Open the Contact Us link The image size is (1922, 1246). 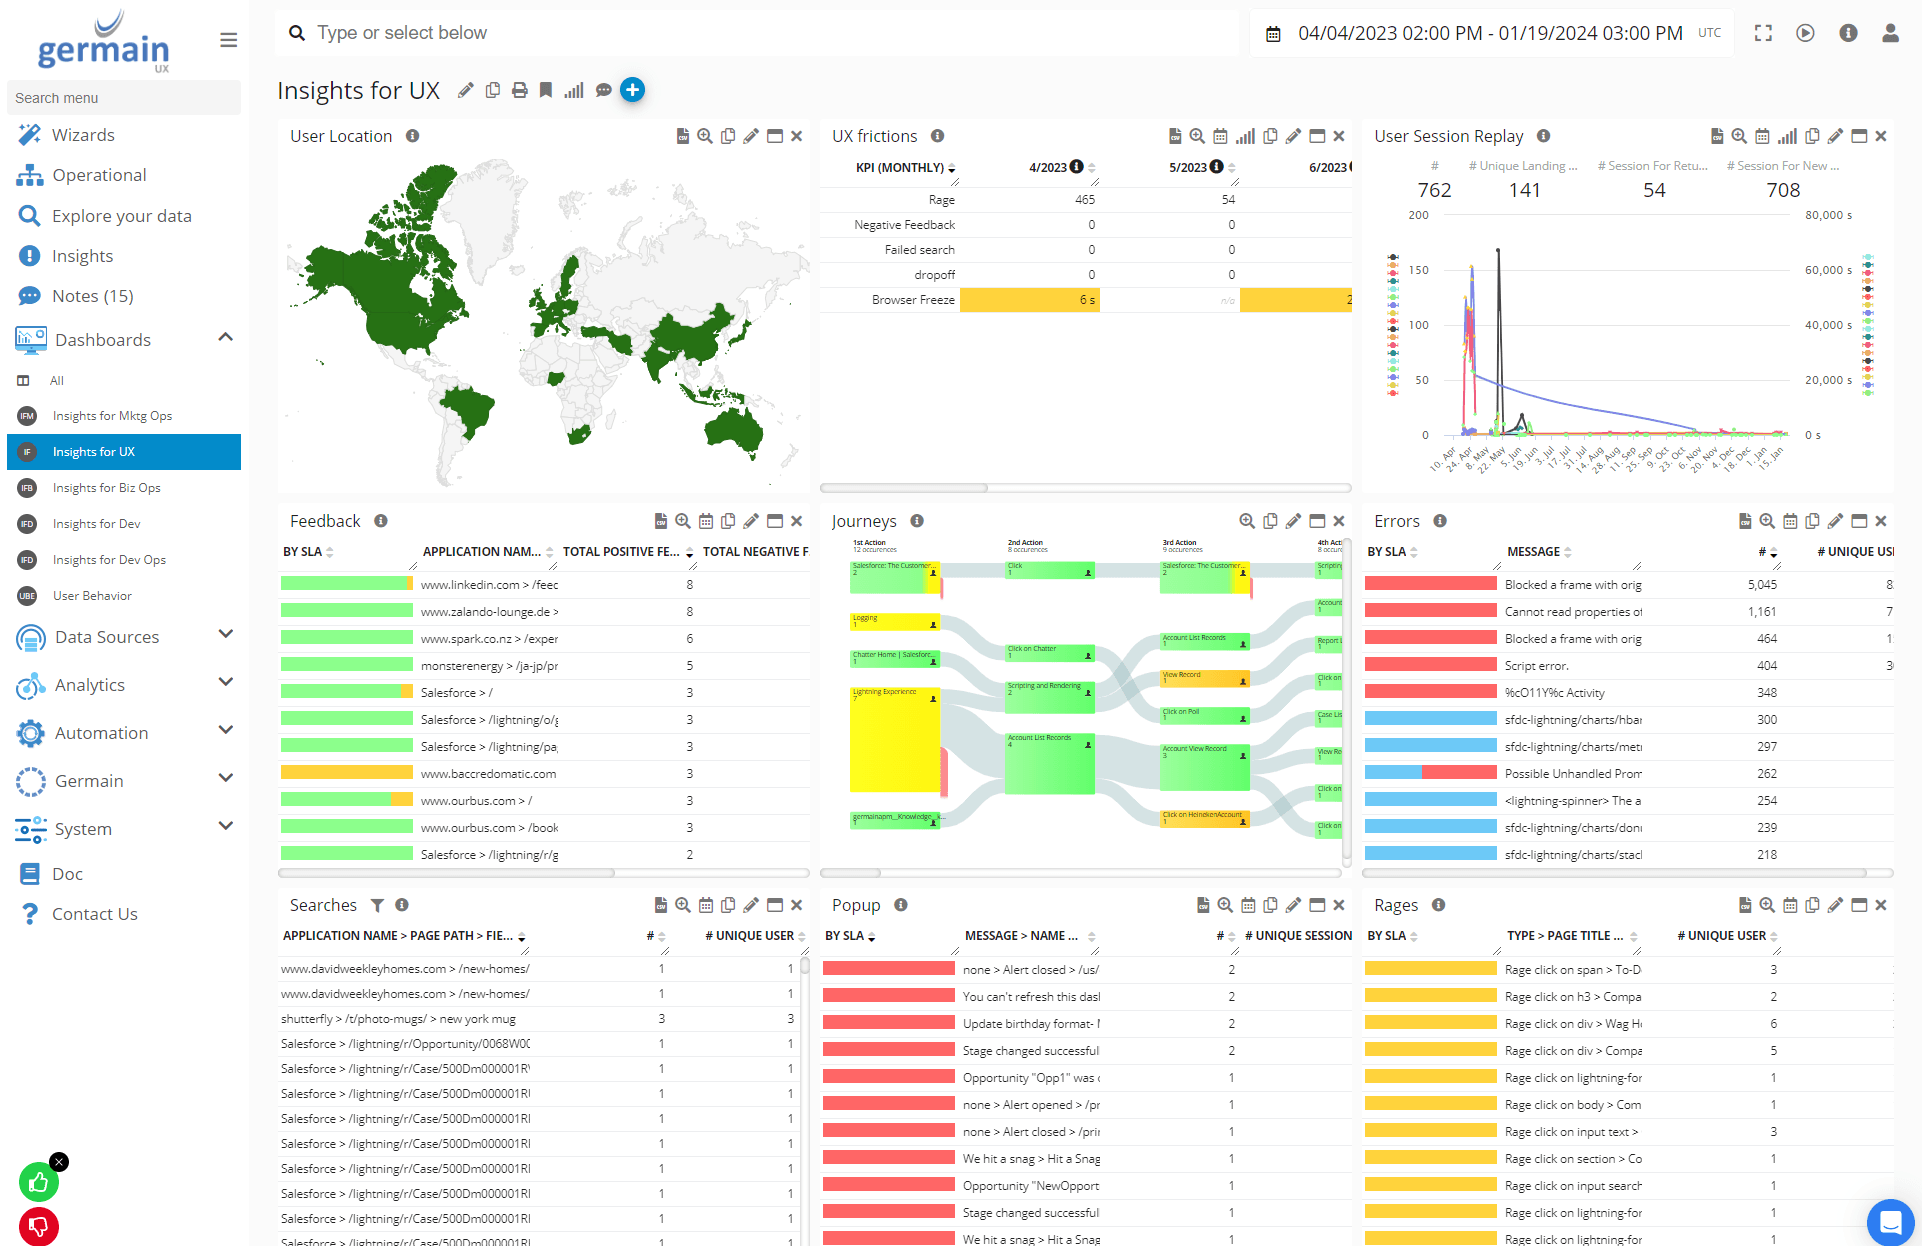[94, 914]
